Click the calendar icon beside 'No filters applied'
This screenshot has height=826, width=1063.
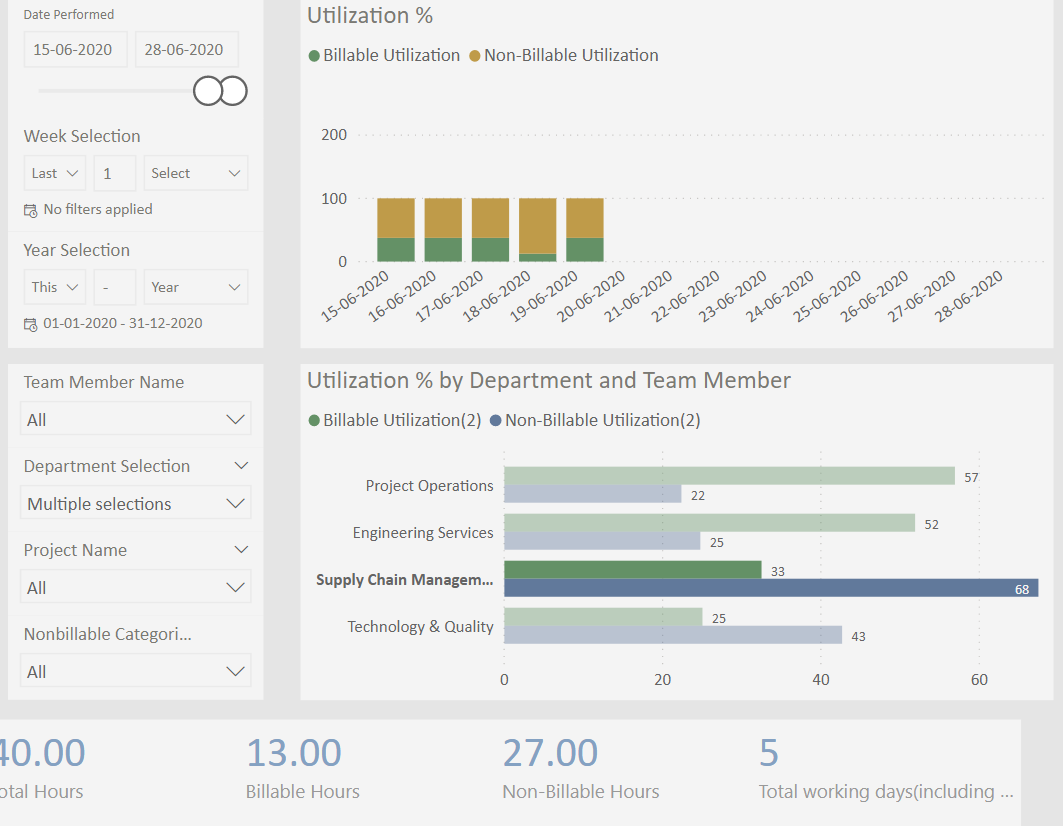coord(31,210)
